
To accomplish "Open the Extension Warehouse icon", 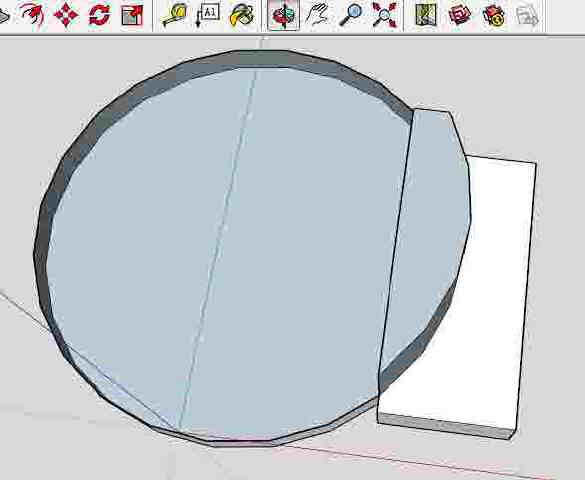I will [493, 15].
